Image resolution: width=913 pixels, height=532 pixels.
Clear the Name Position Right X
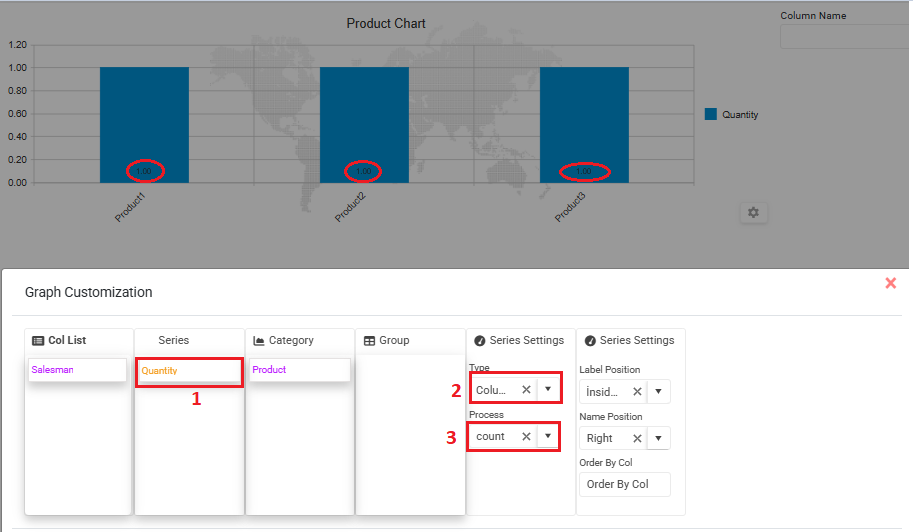coord(637,438)
